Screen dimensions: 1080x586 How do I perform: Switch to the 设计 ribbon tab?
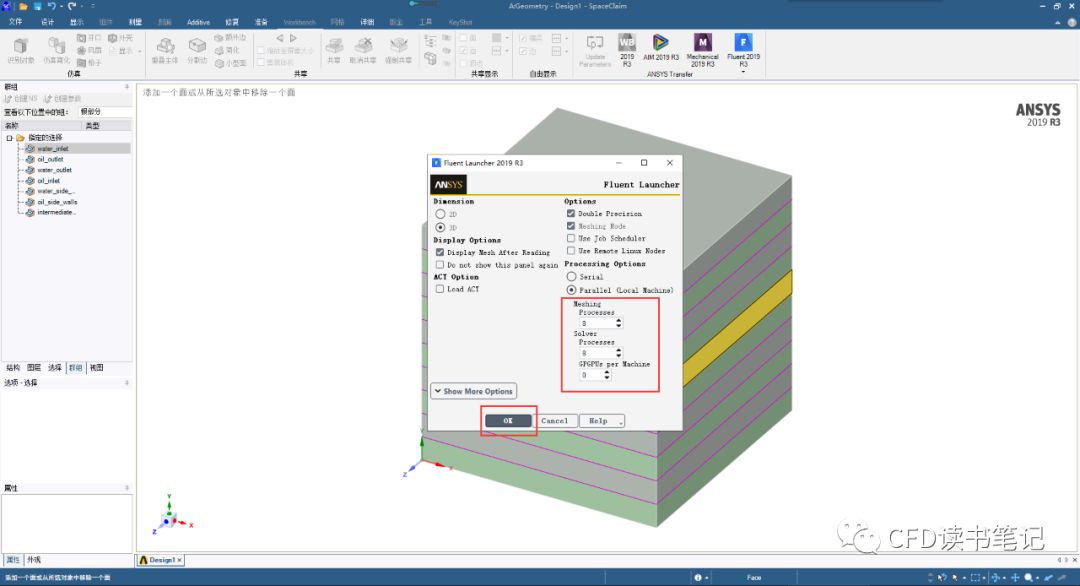(x=47, y=22)
